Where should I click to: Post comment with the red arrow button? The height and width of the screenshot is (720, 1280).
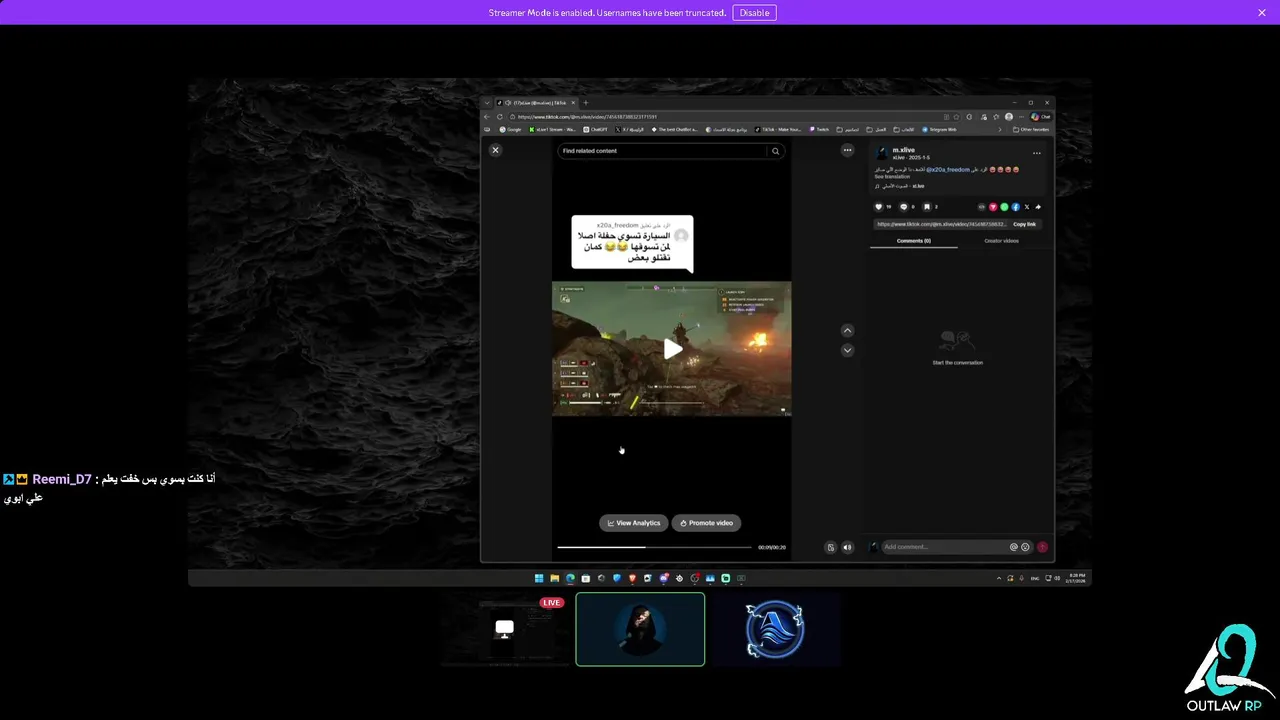coord(1042,547)
